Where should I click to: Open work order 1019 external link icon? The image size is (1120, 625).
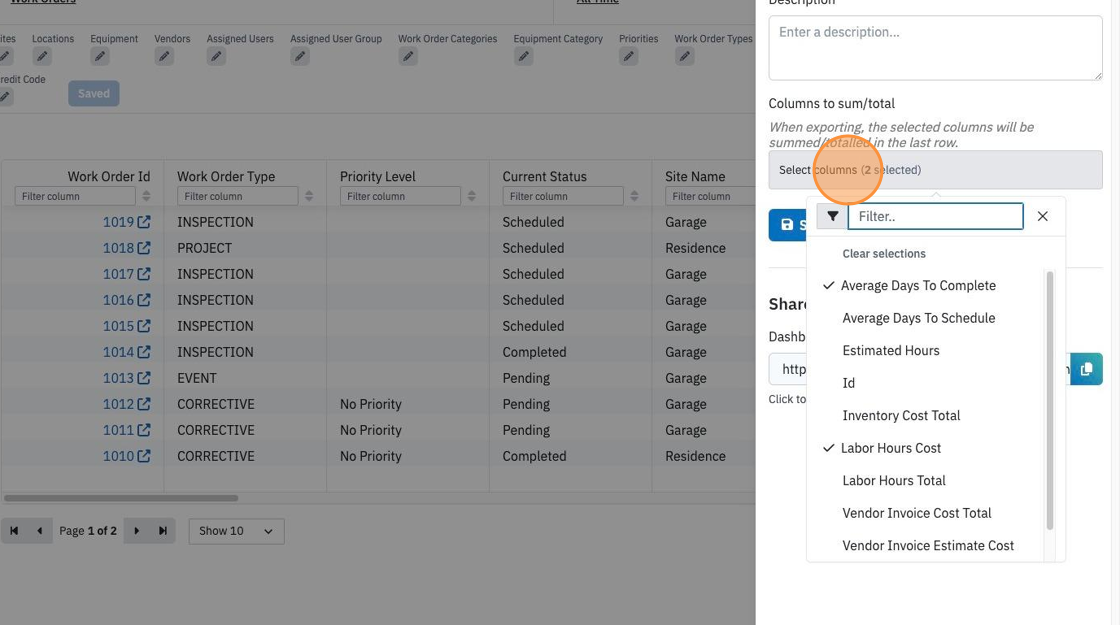pyautogui.click(x=144, y=222)
